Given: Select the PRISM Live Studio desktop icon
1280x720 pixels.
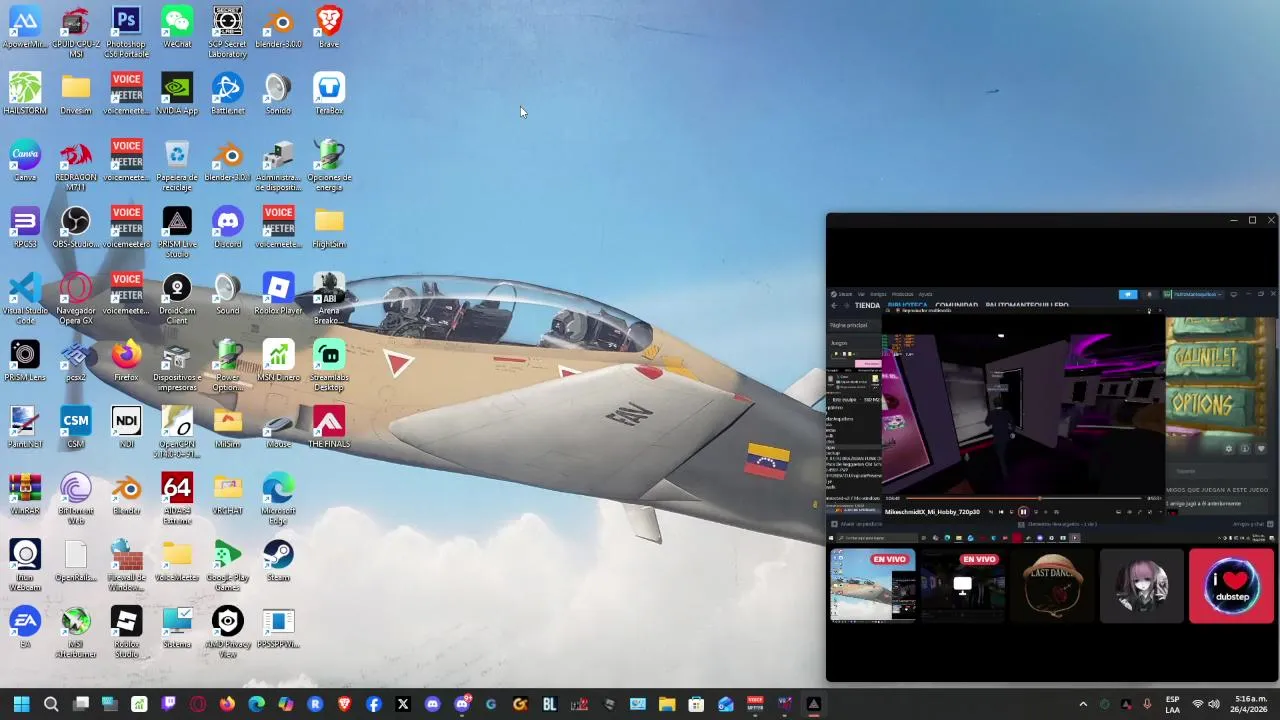Looking at the screenshot, I should click(177, 232).
